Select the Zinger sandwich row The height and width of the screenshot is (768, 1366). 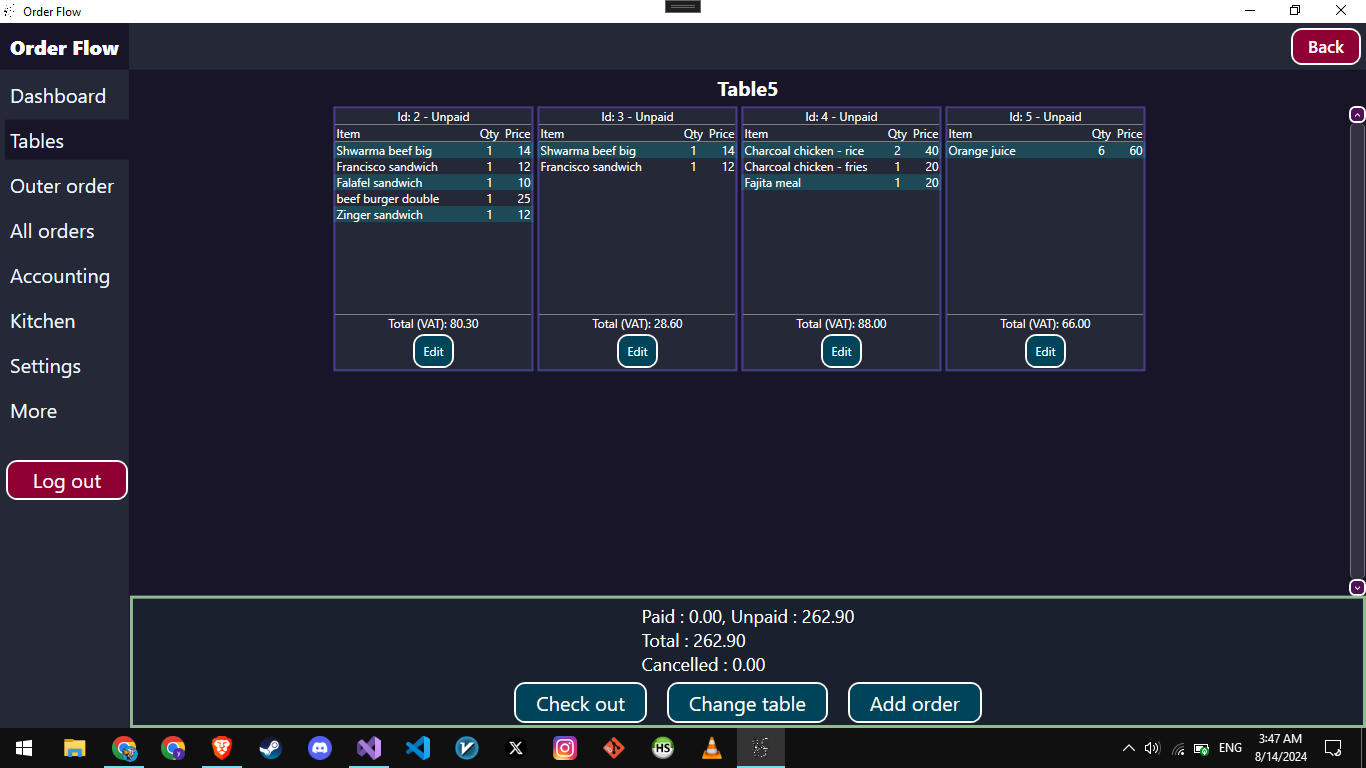433,214
